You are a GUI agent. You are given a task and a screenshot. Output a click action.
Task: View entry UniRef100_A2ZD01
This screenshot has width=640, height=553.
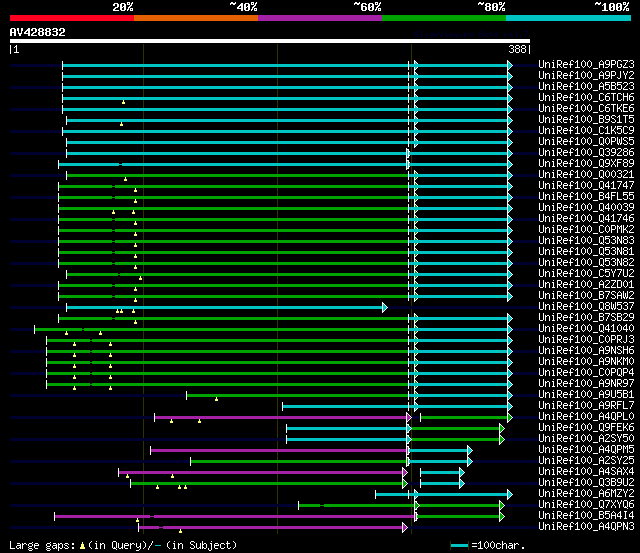click(586, 285)
